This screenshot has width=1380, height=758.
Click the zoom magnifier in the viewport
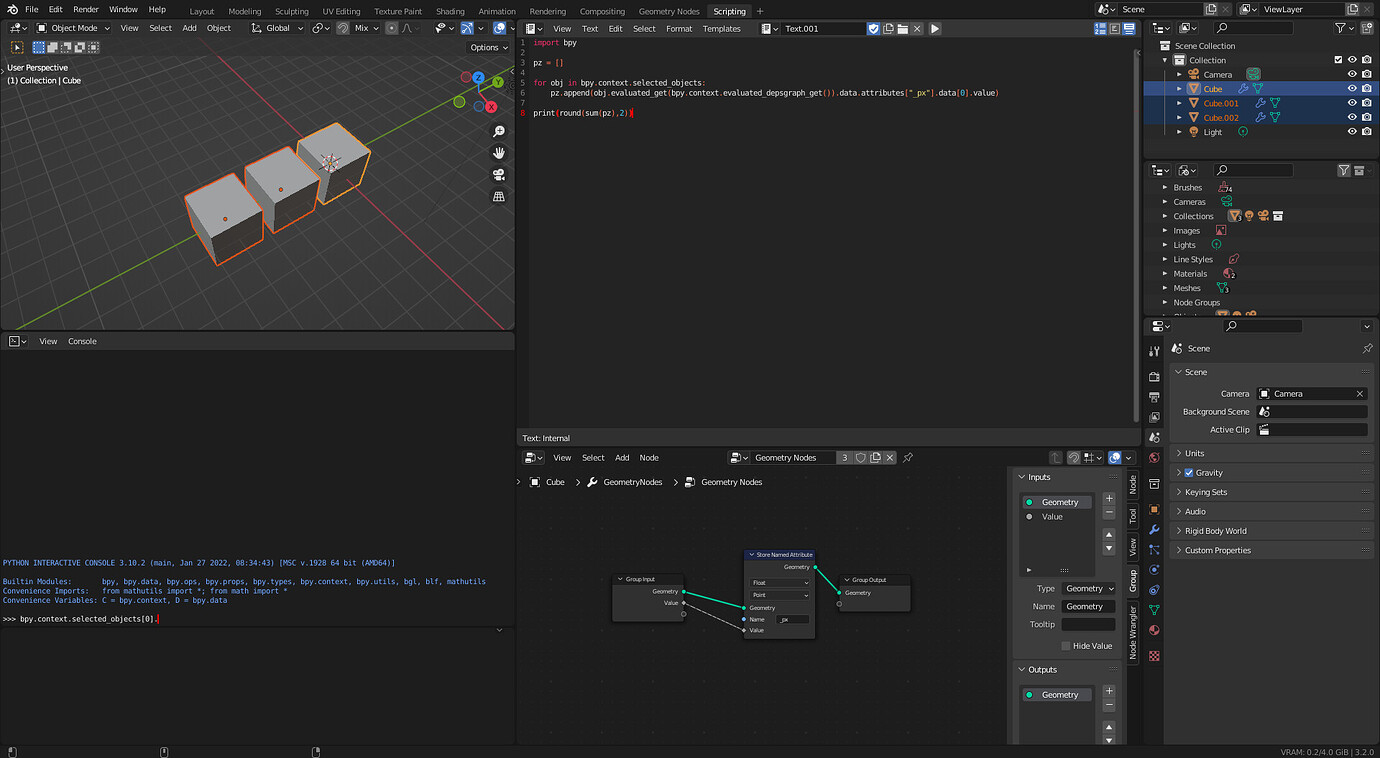[x=499, y=132]
